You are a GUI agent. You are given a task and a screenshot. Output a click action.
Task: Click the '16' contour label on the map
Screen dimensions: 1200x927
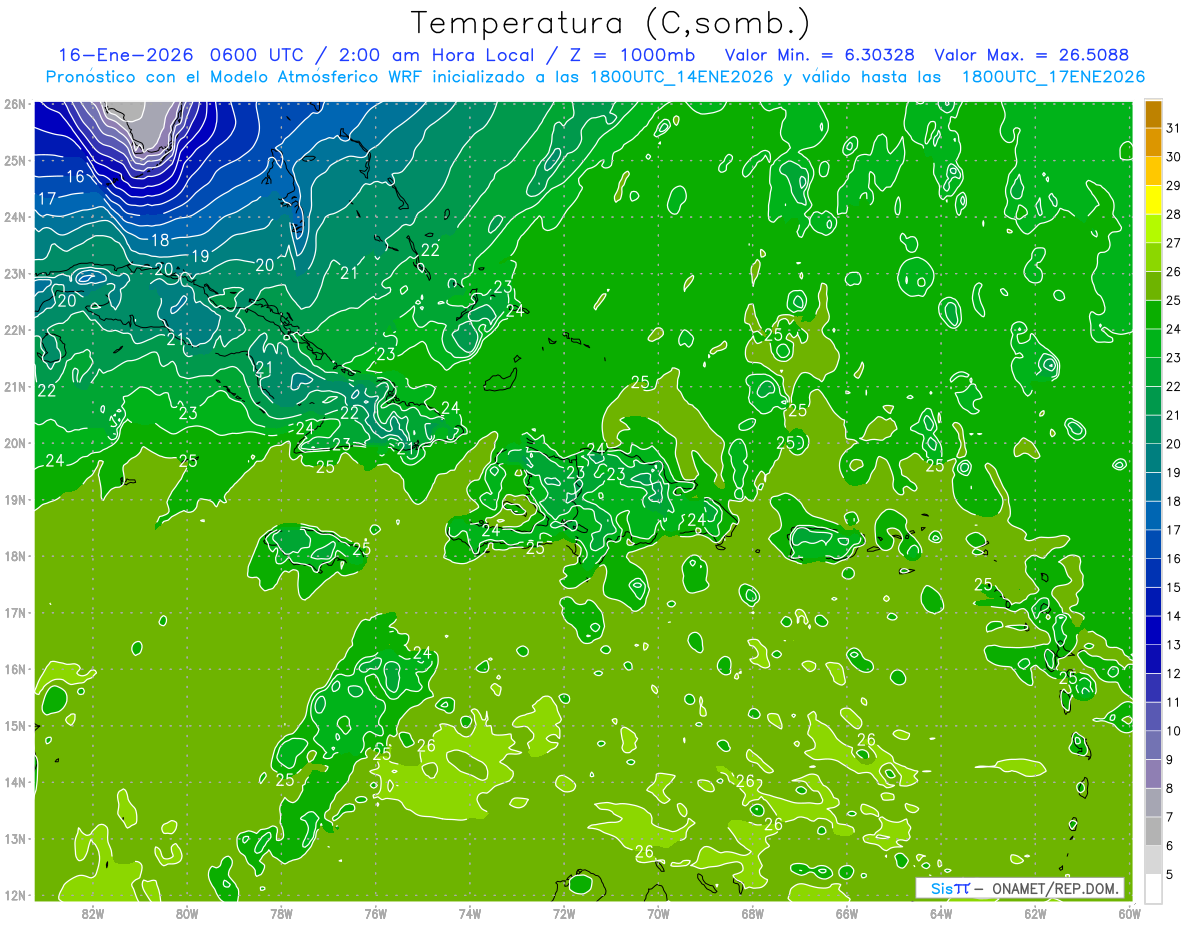(x=75, y=177)
